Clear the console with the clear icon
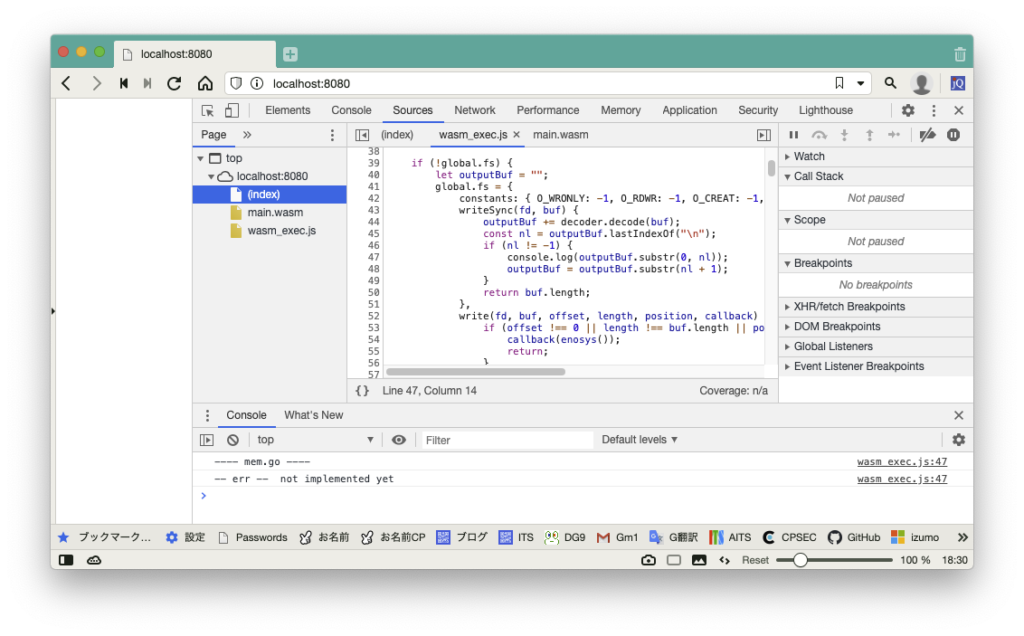 232,440
